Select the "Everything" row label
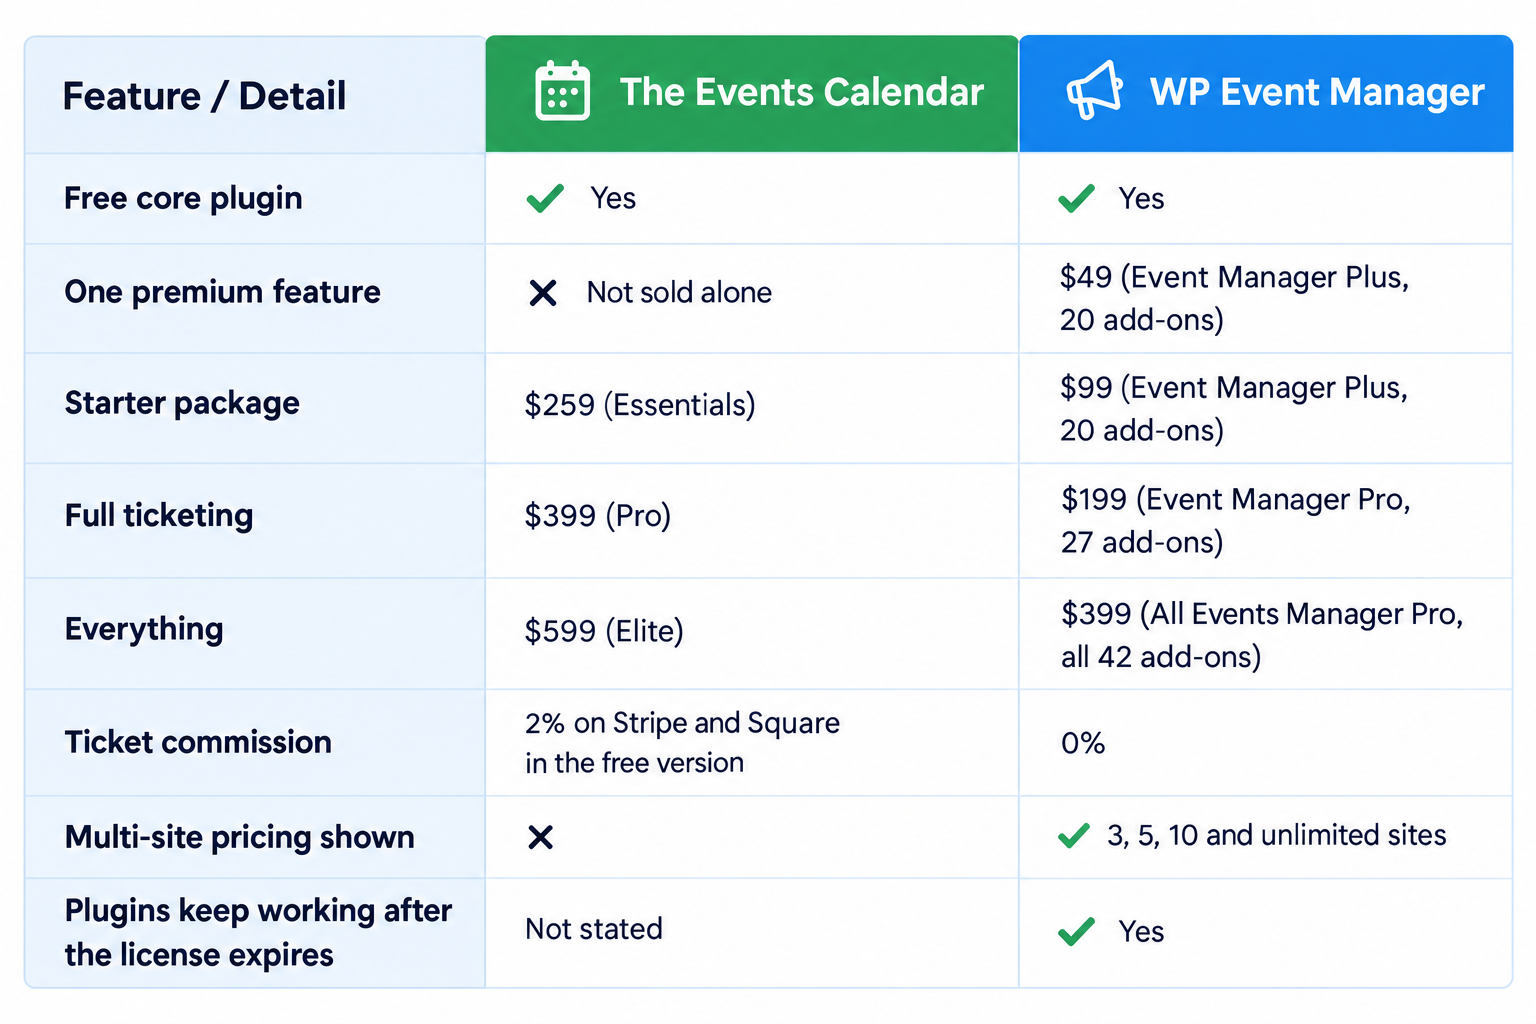Screen dimensions: 1536x1024 144,629
